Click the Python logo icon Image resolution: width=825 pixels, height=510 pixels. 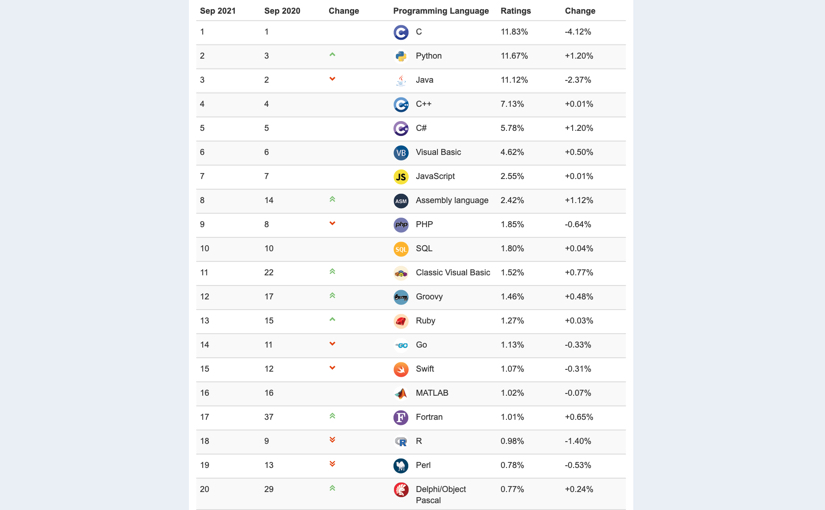tap(401, 56)
